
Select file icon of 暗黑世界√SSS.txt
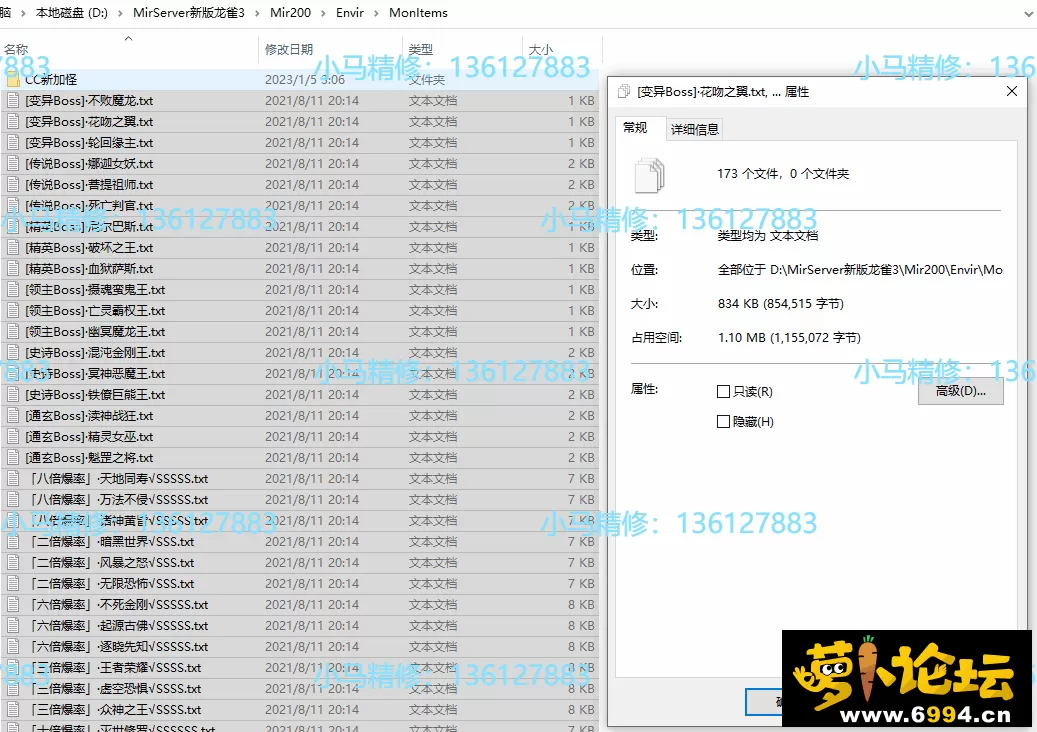(x=13, y=542)
